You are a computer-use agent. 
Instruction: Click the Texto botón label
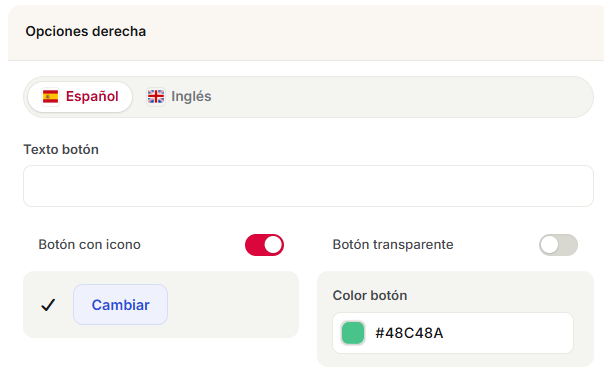61,150
